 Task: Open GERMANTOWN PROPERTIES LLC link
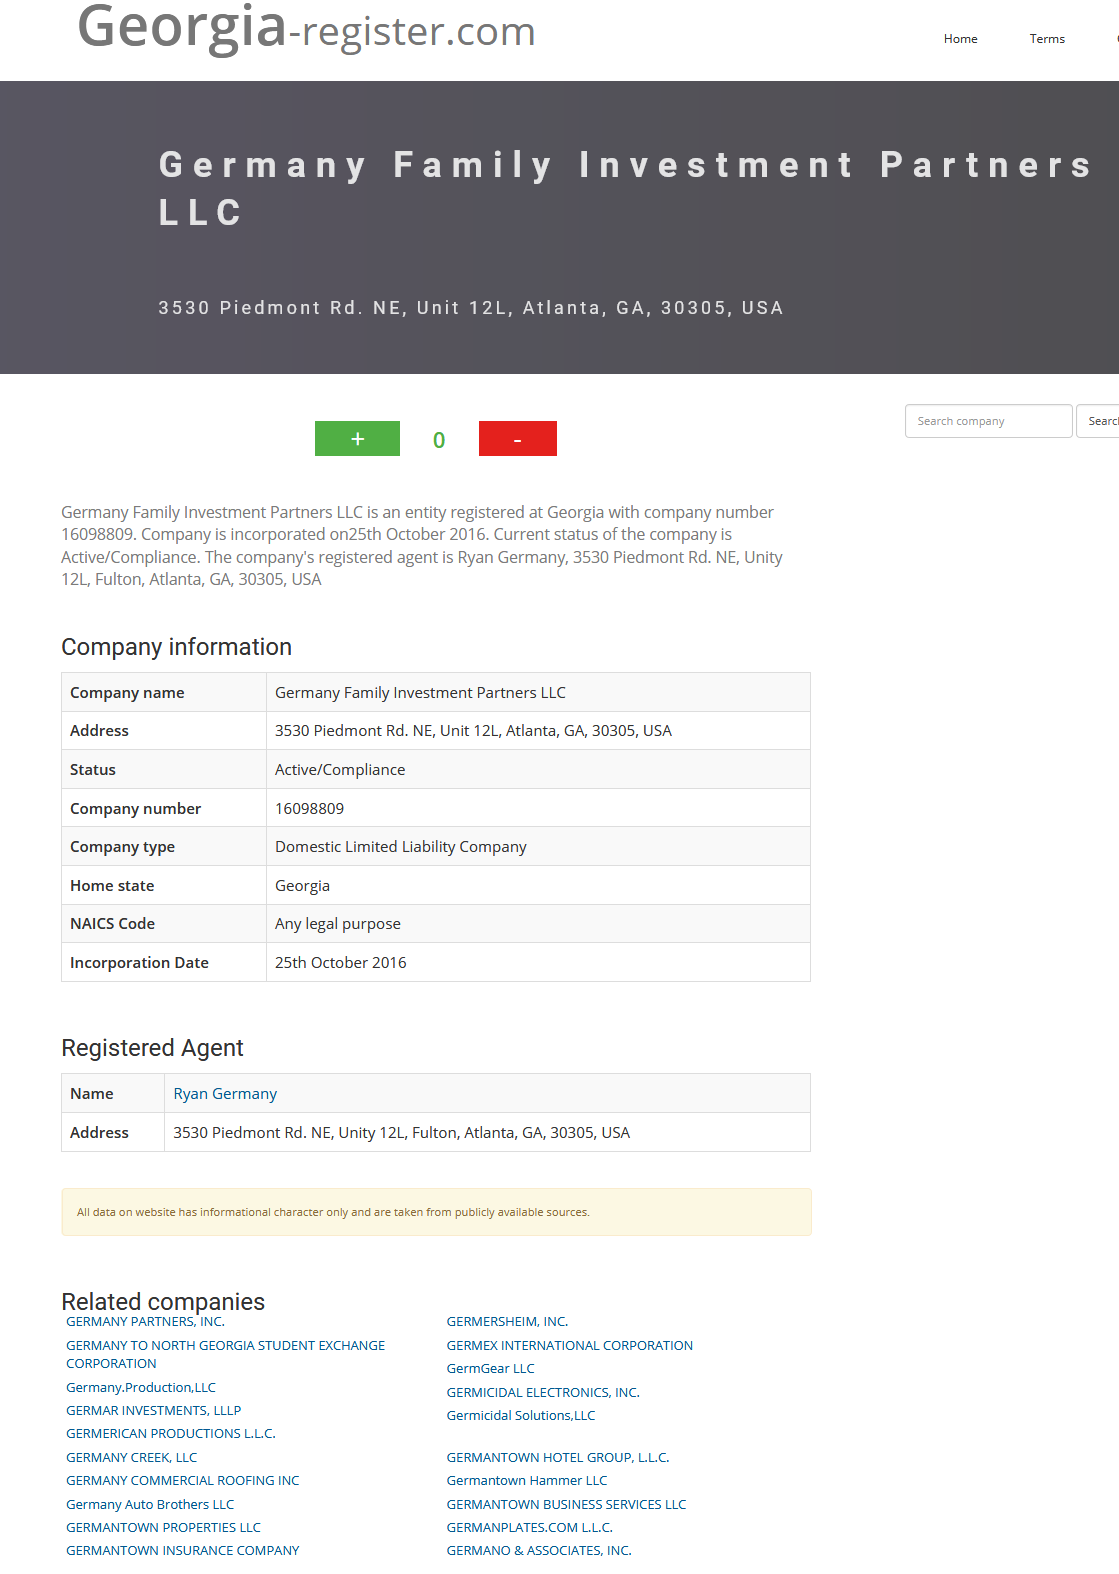tap(163, 1528)
